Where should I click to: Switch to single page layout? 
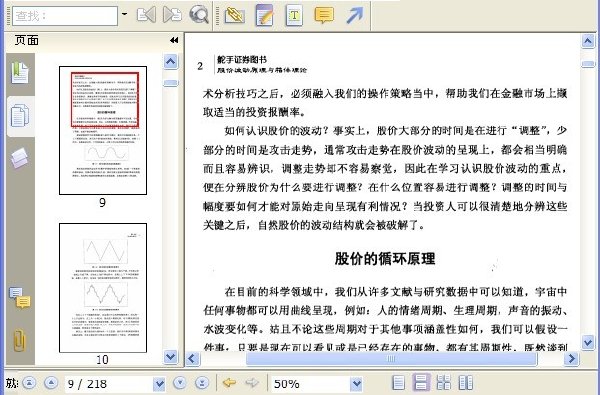click(x=399, y=382)
